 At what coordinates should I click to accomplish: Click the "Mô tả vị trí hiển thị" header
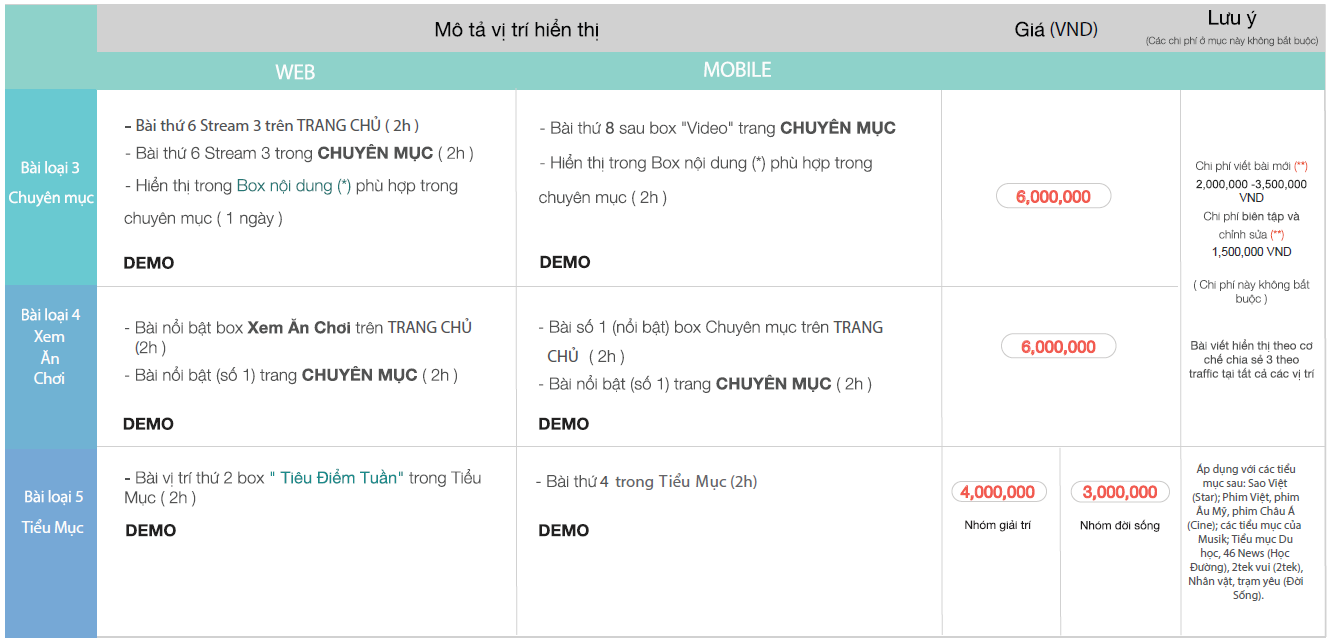pyautogui.click(x=516, y=30)
